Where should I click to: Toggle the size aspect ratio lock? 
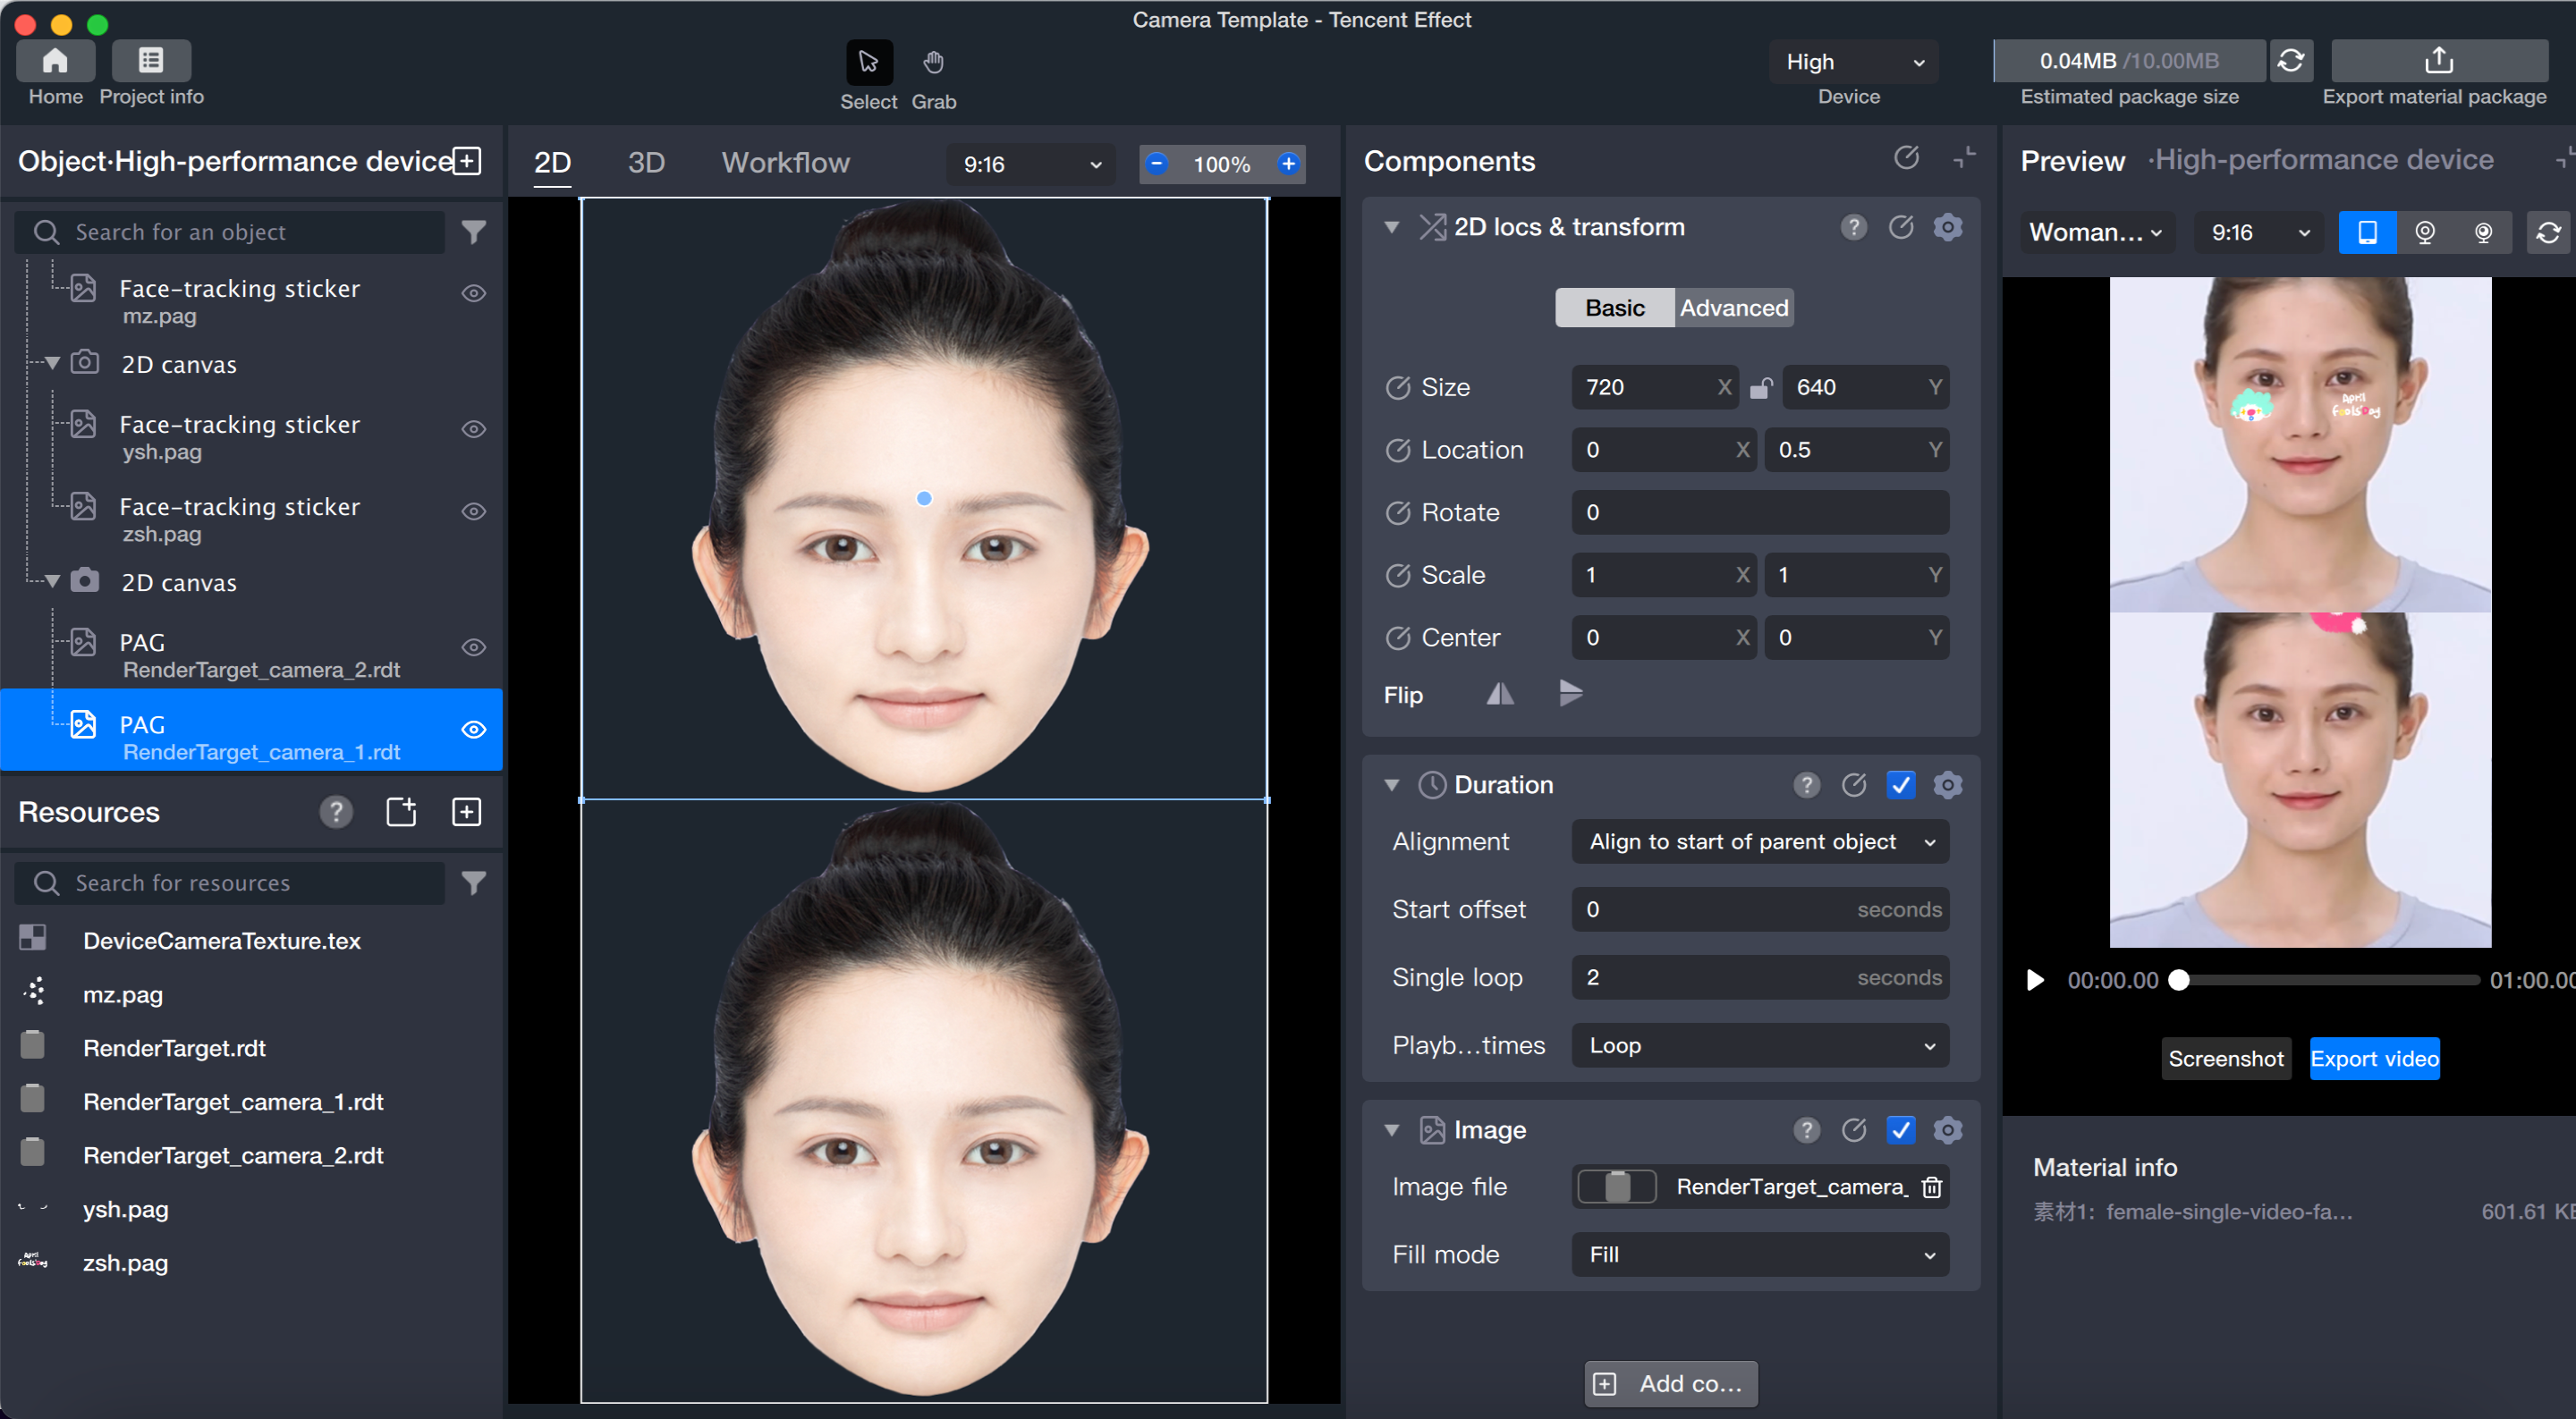[x=1760, y=388]
